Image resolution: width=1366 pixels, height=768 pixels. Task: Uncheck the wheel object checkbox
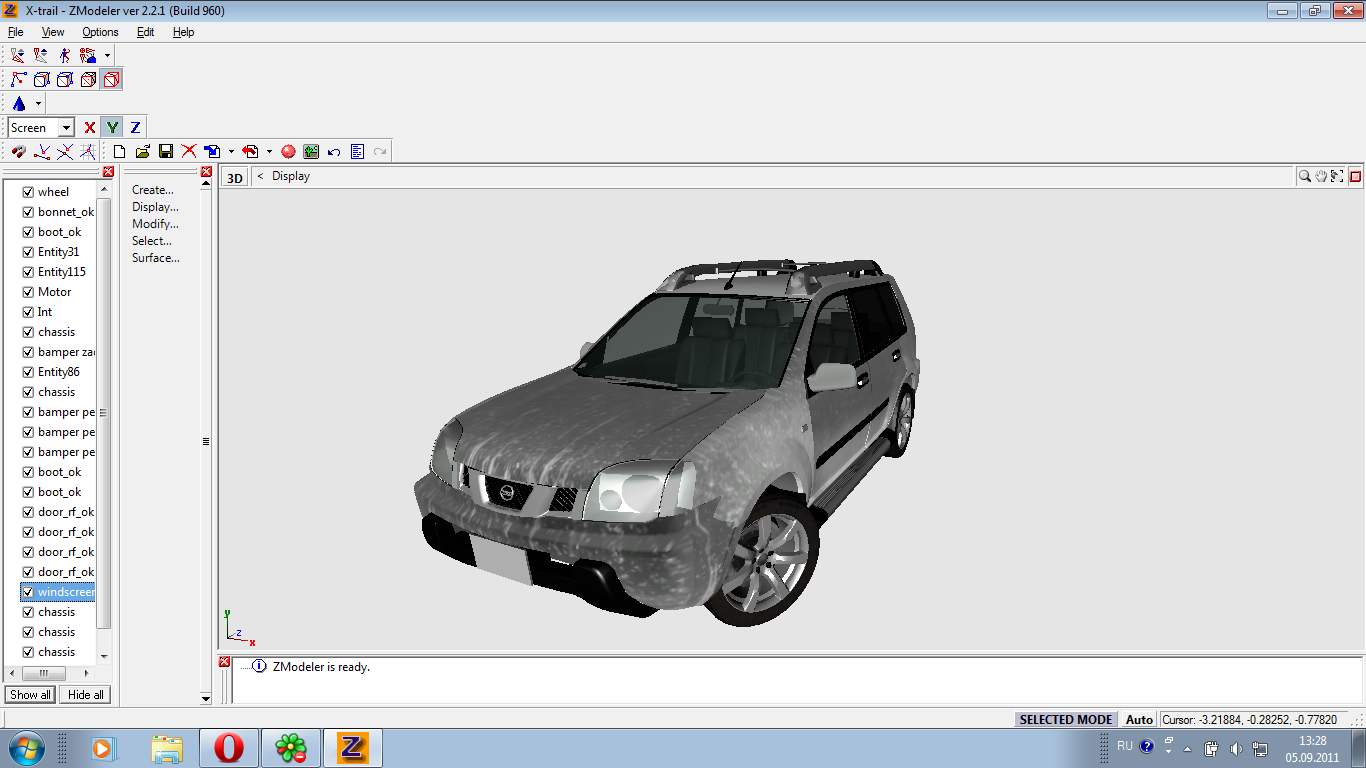tap(28, 192)
